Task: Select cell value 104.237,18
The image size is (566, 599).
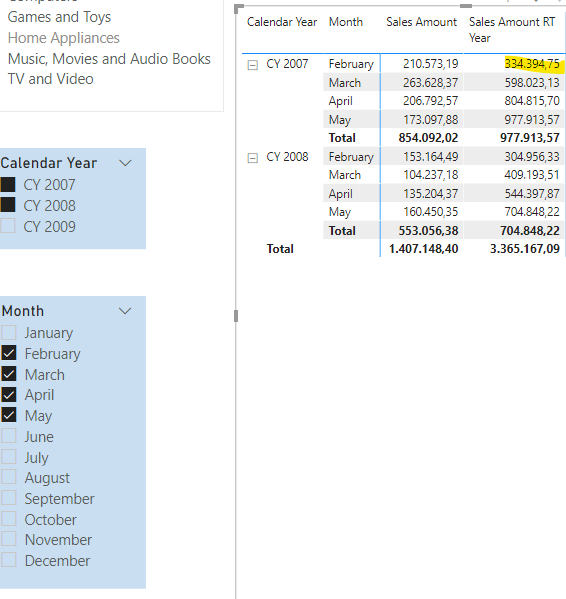Action: coord(430,175)
